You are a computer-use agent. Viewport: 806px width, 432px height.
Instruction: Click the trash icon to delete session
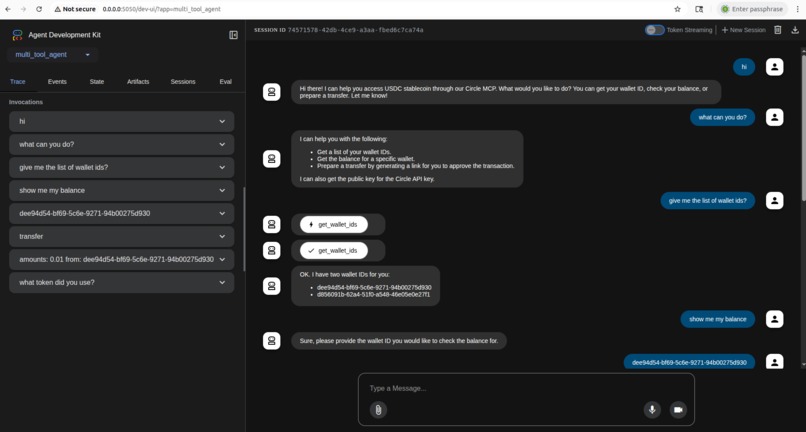pyautogui.click(x=778, y=30)
